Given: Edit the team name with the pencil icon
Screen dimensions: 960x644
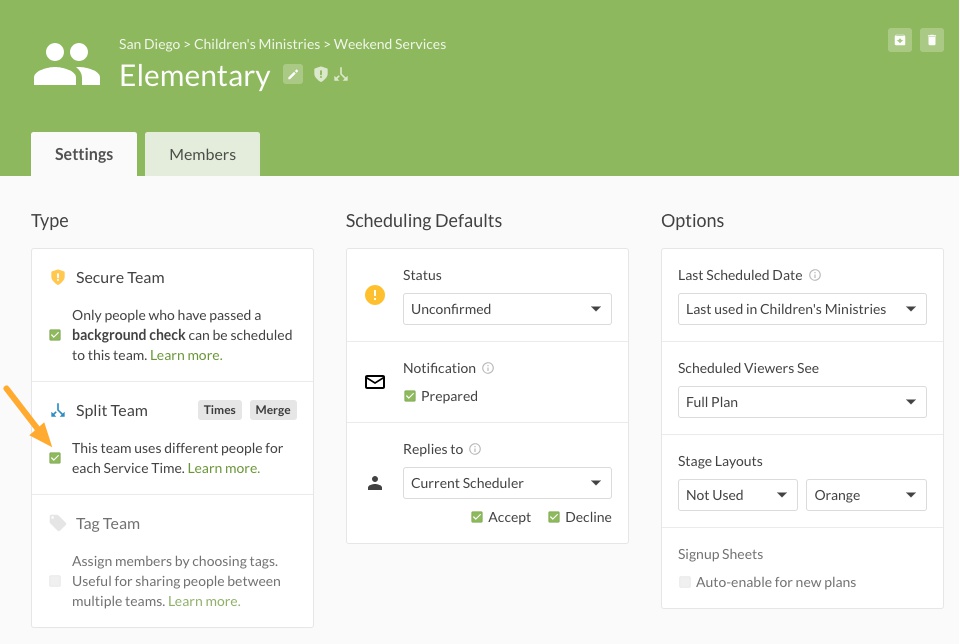Looking at the screenshot, I should pyautogui.click(x=293, y=74).
